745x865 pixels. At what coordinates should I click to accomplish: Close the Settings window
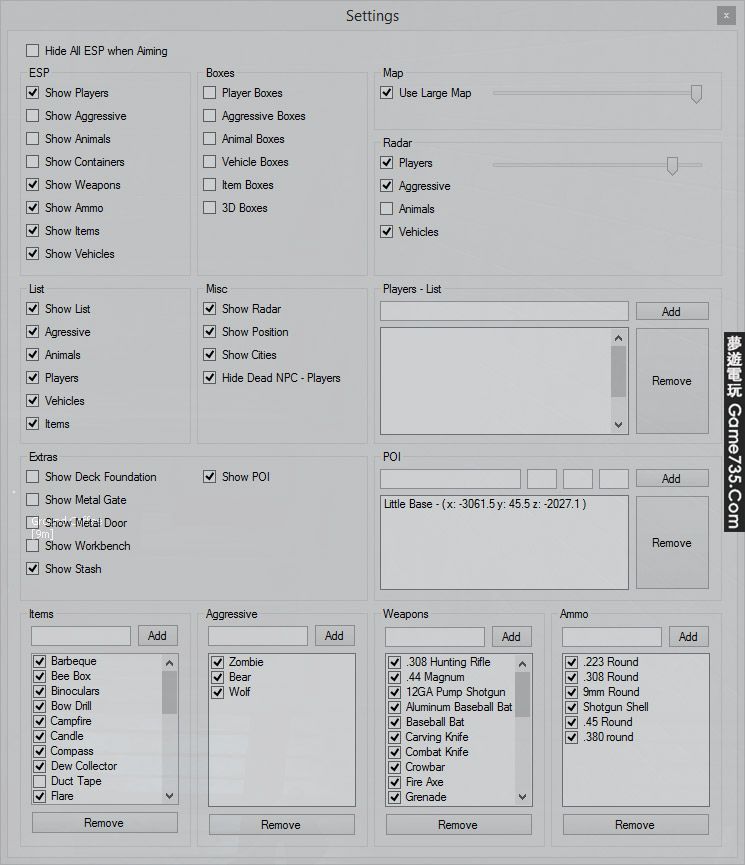point(724,16)
